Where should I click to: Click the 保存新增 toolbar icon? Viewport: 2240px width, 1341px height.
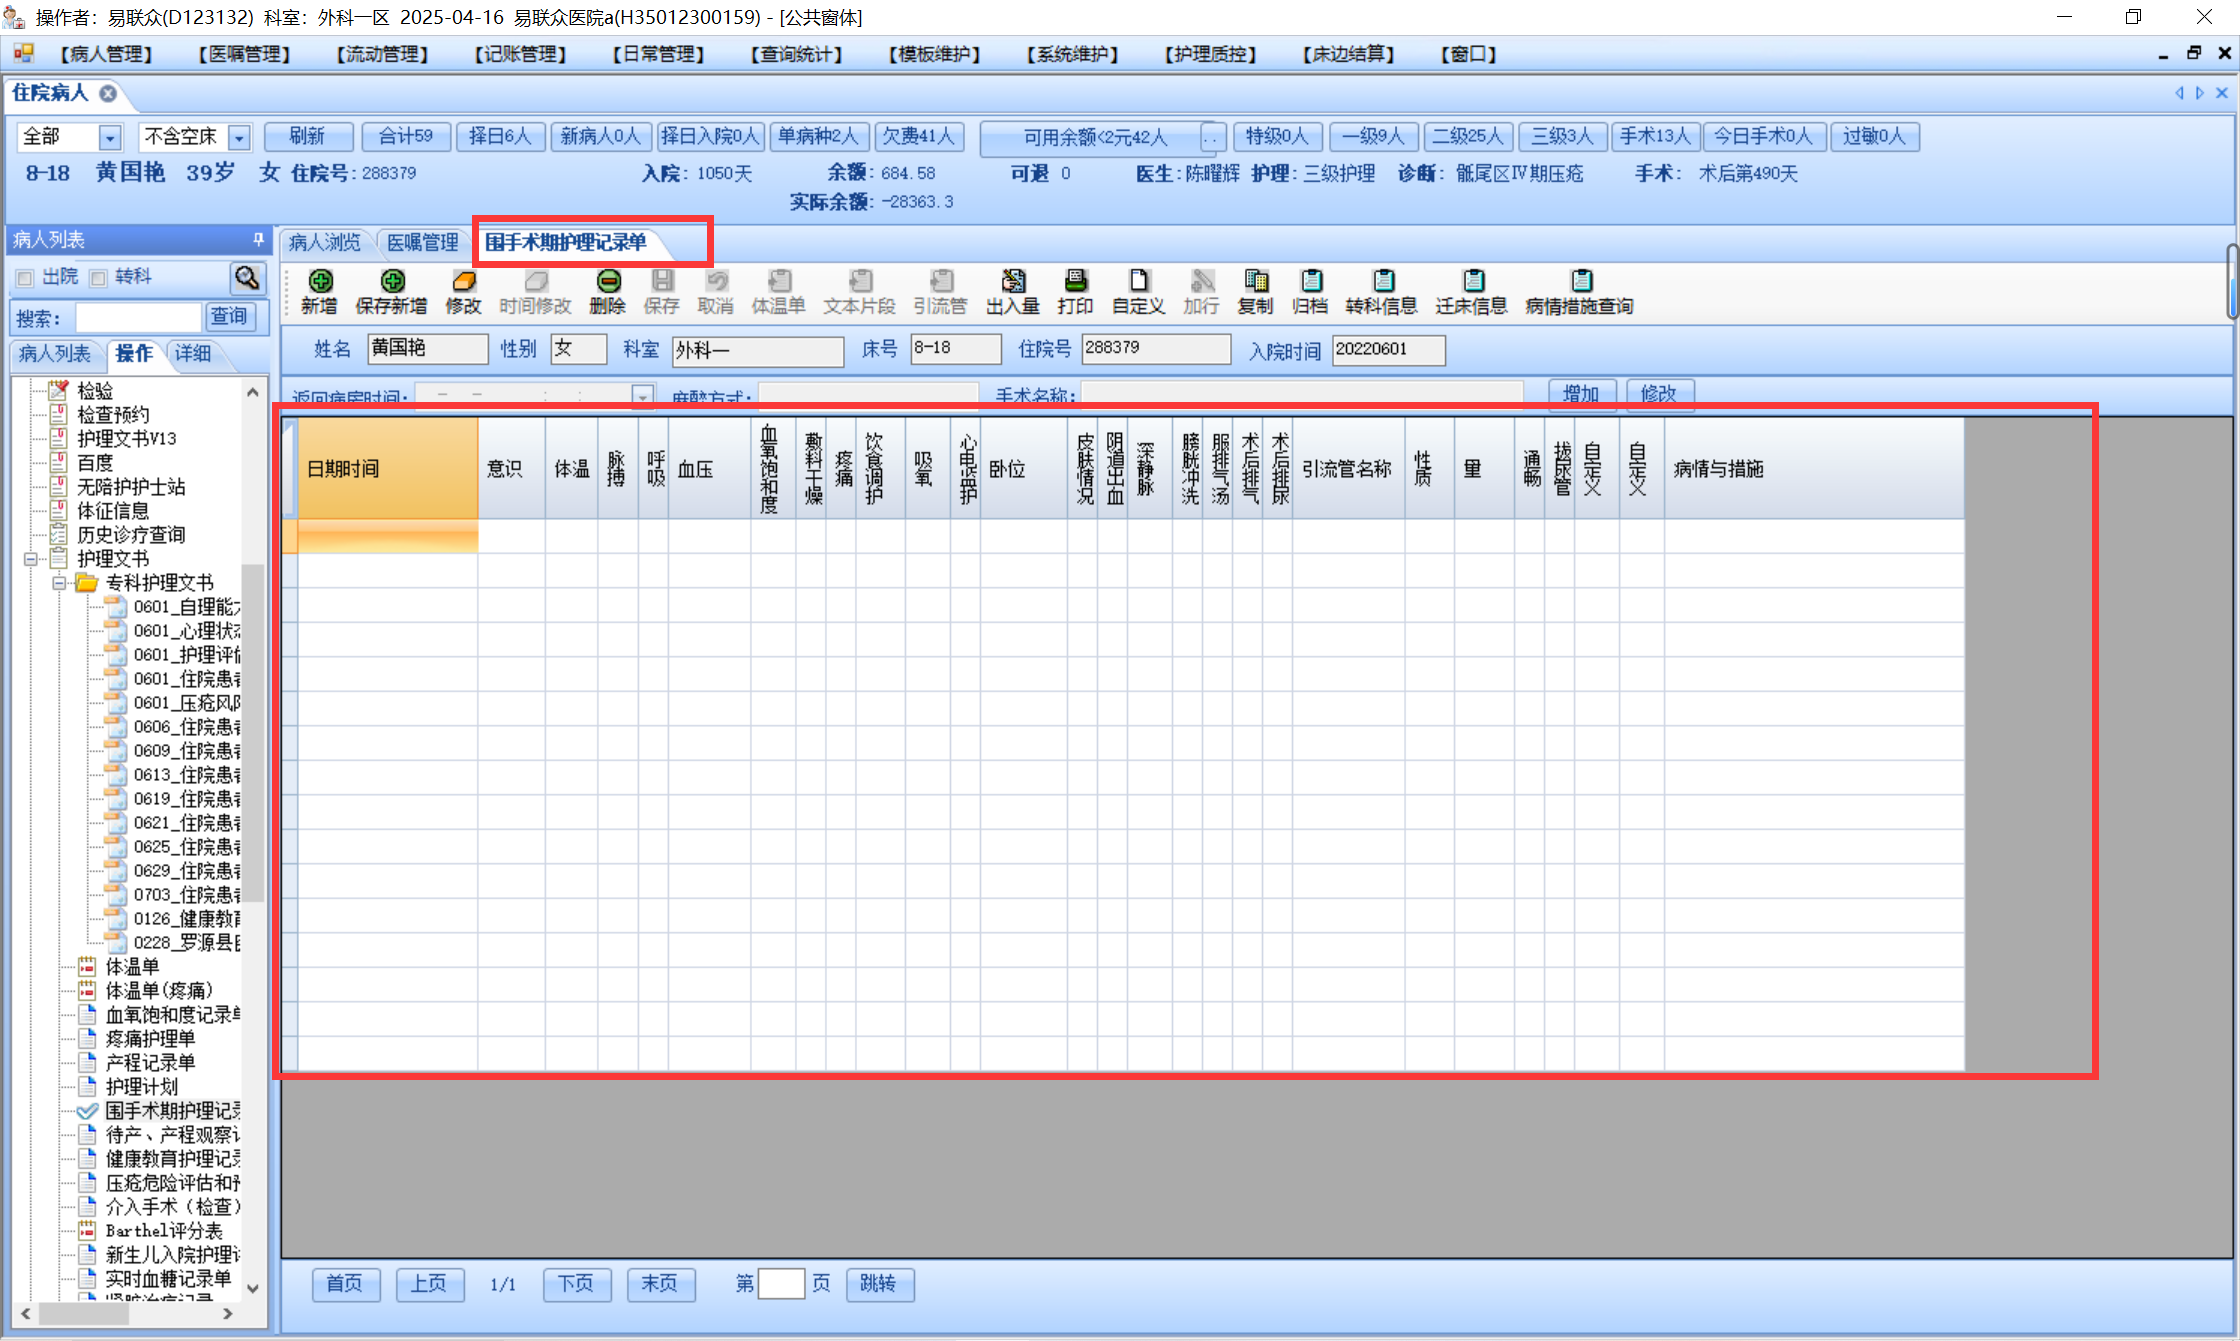coord(392,282)
